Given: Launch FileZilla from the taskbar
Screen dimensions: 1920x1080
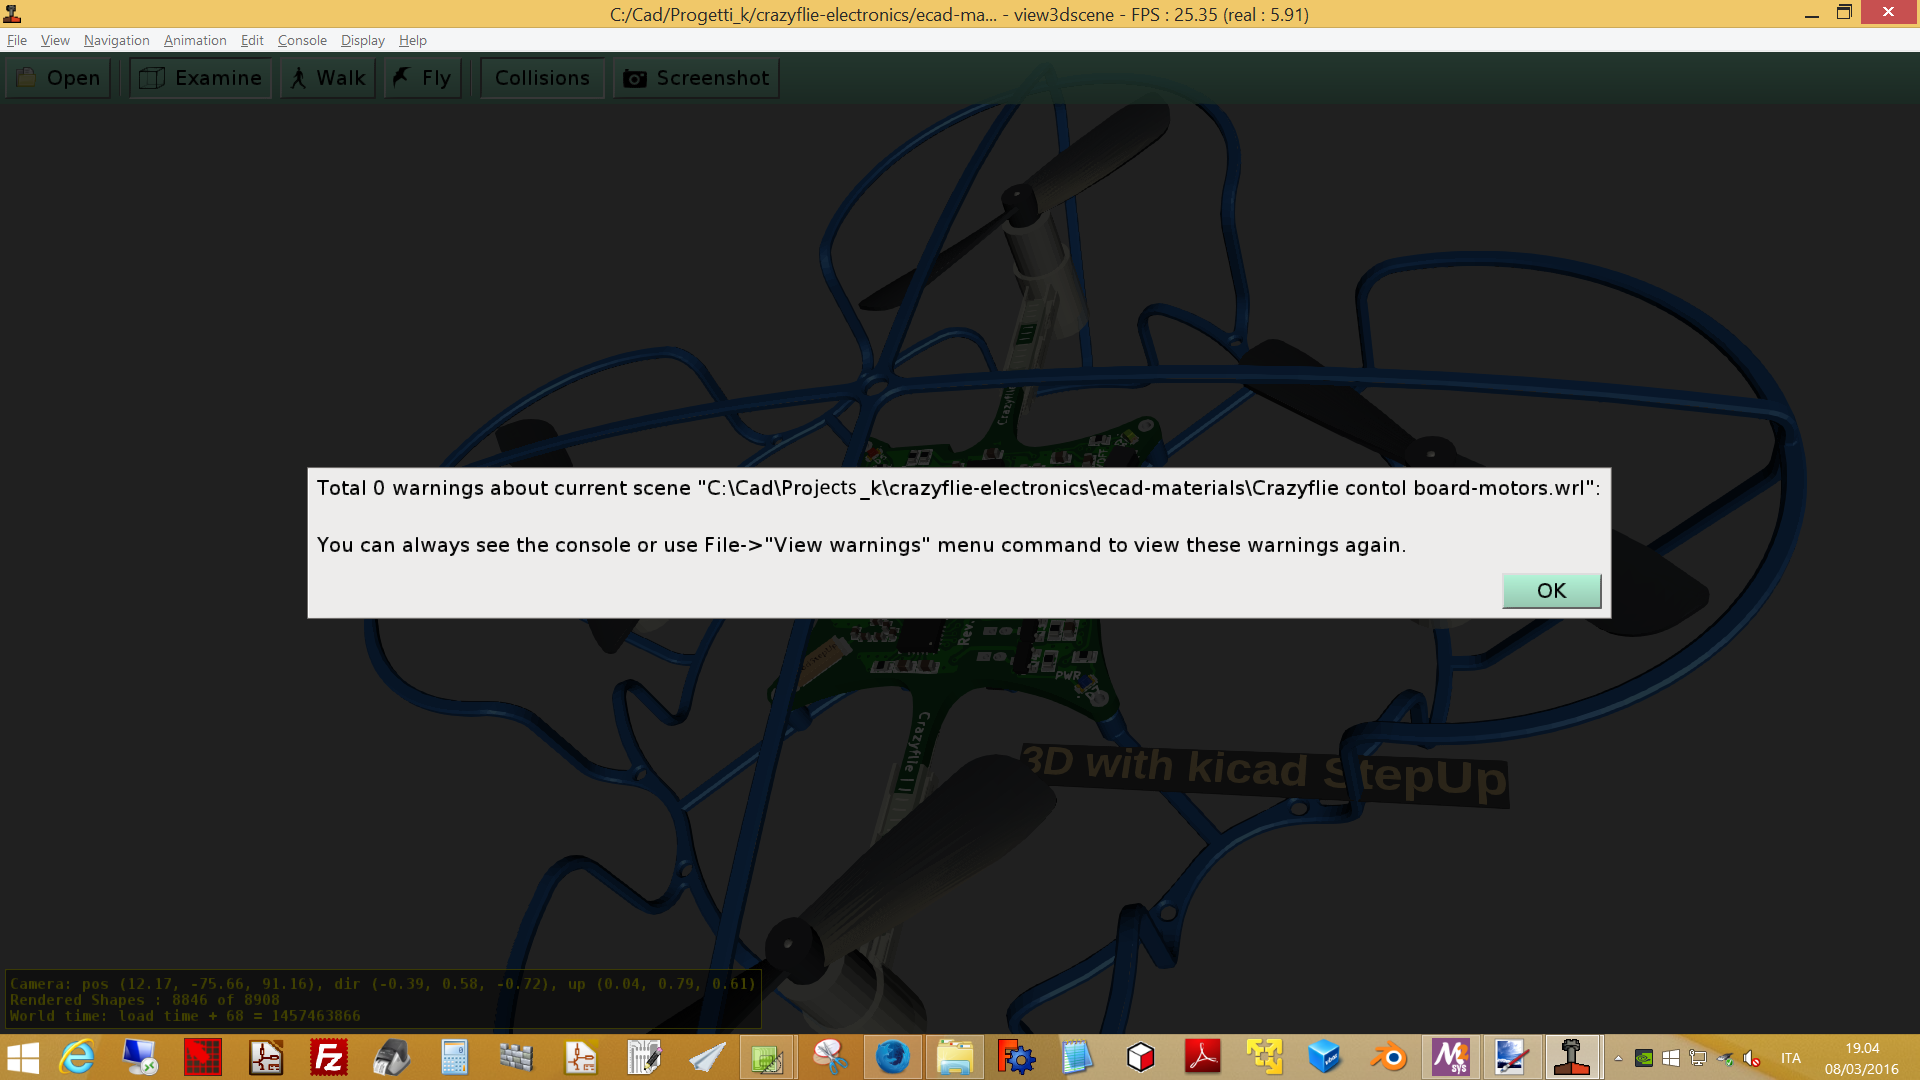Looking at the screenshot, I should (x=328, y=1057).
